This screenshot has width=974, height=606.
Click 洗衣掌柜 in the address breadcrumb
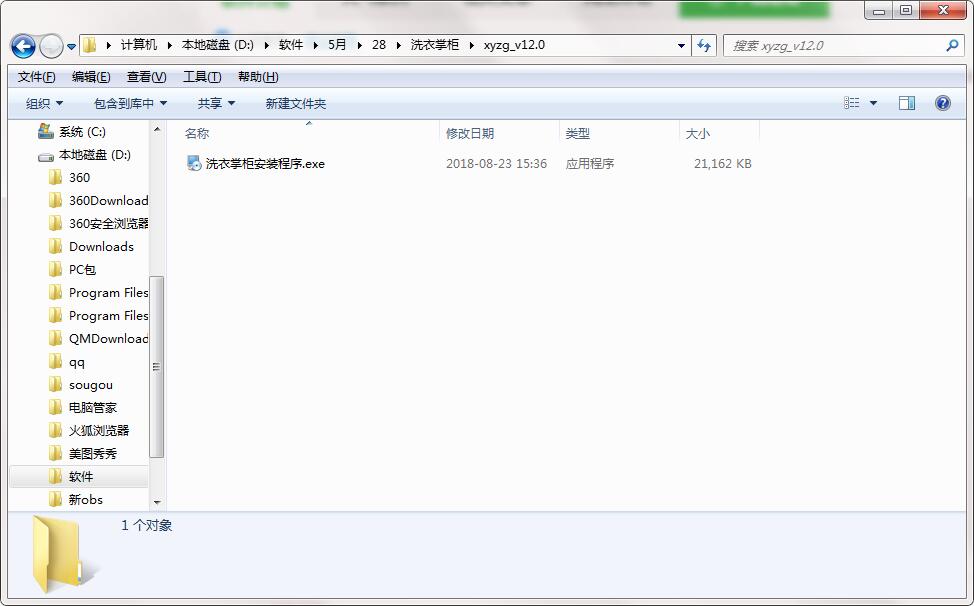point(434,46)
